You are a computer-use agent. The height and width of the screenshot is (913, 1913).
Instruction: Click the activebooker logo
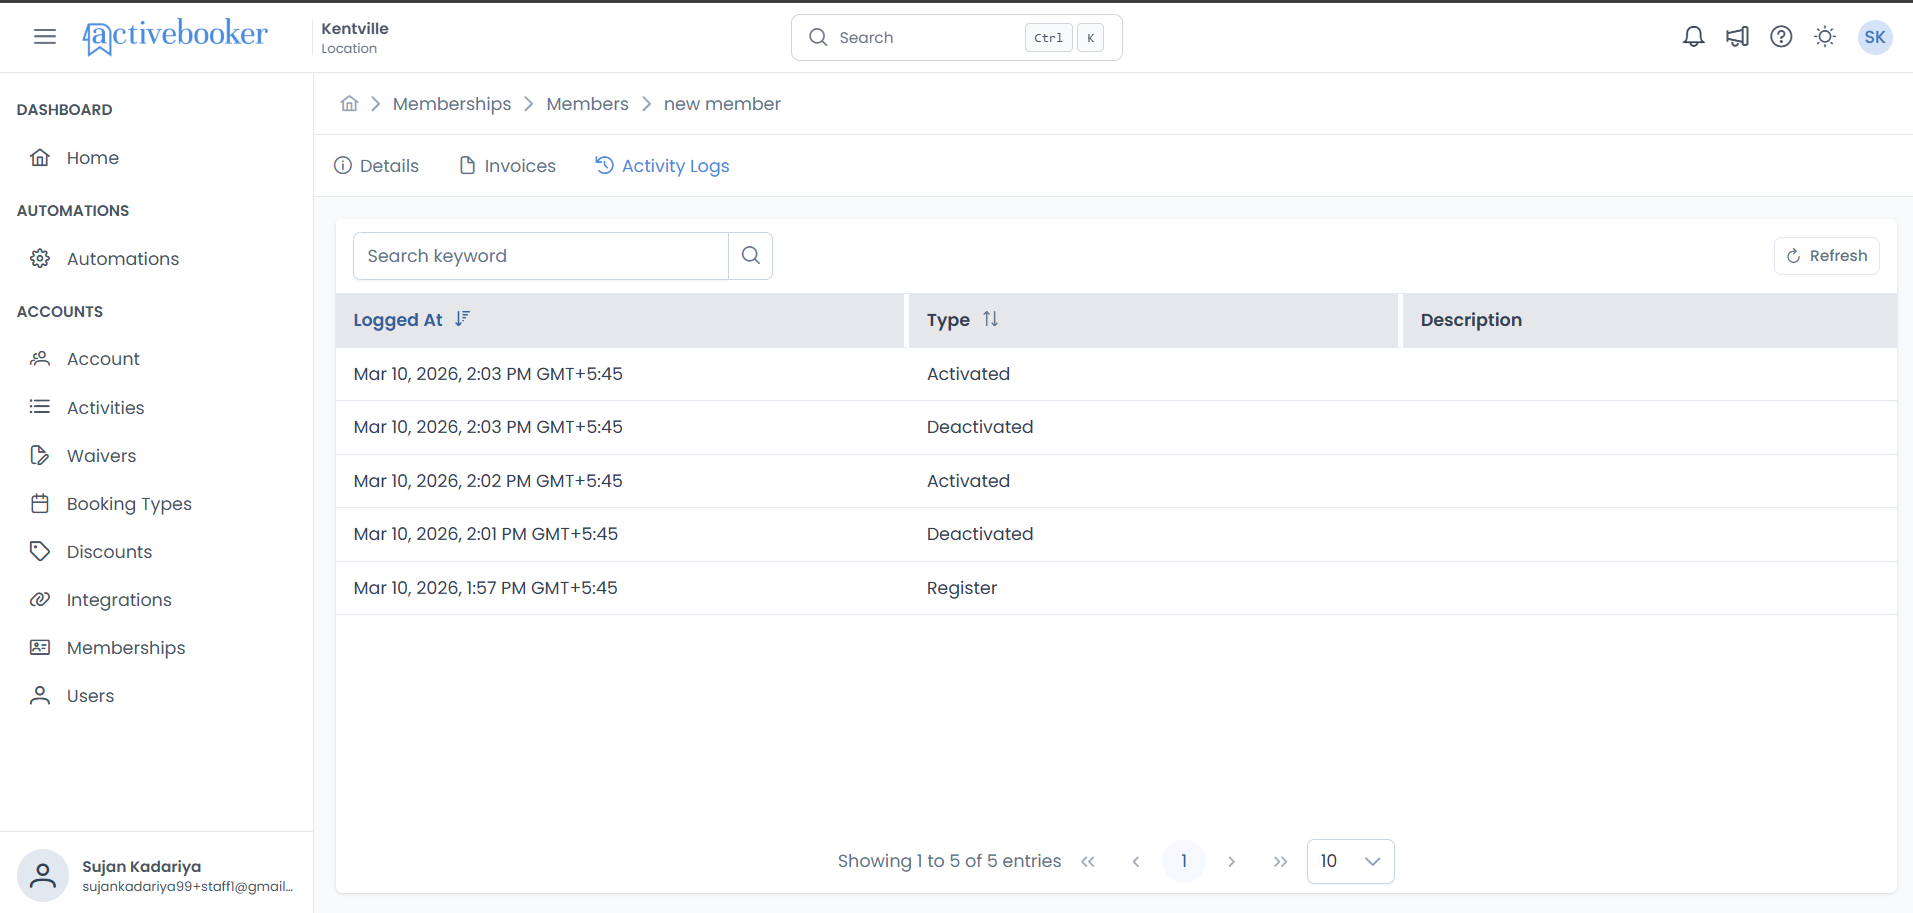click(175, 37)
